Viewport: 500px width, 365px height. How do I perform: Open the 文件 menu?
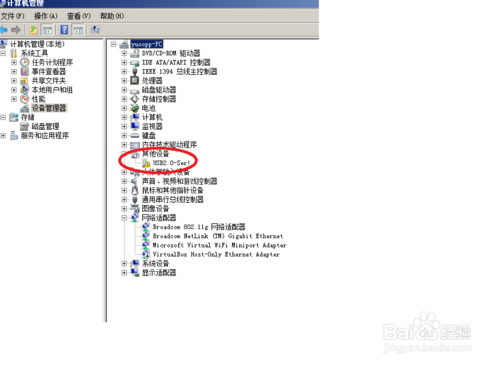click(x=13, y=16)
